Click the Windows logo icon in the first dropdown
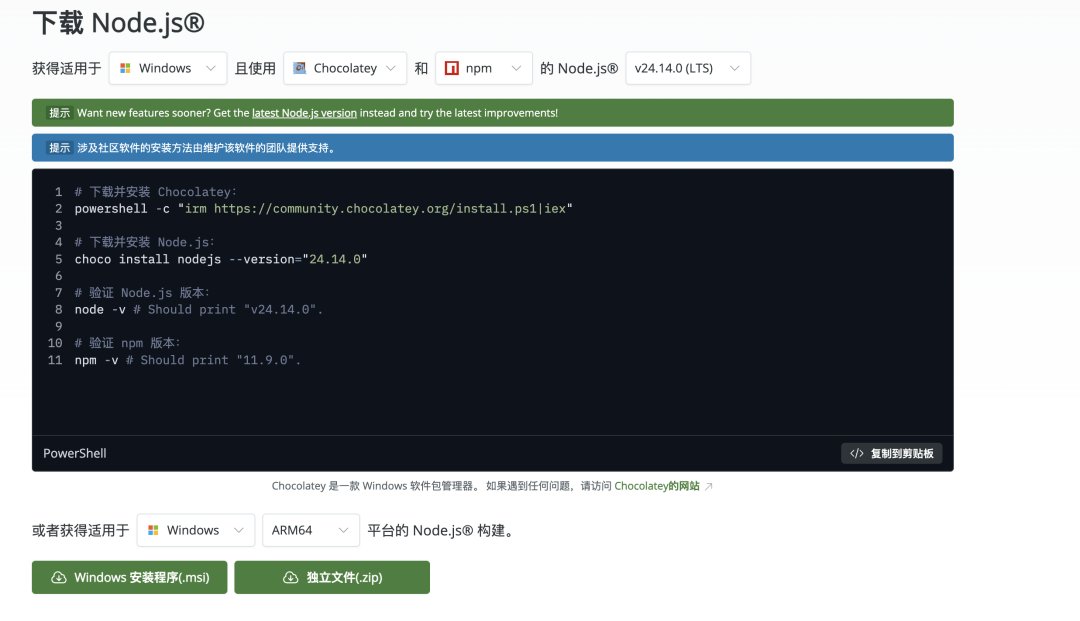The height and width of the screenshot is (621, 1080). (x=125, y=69)
